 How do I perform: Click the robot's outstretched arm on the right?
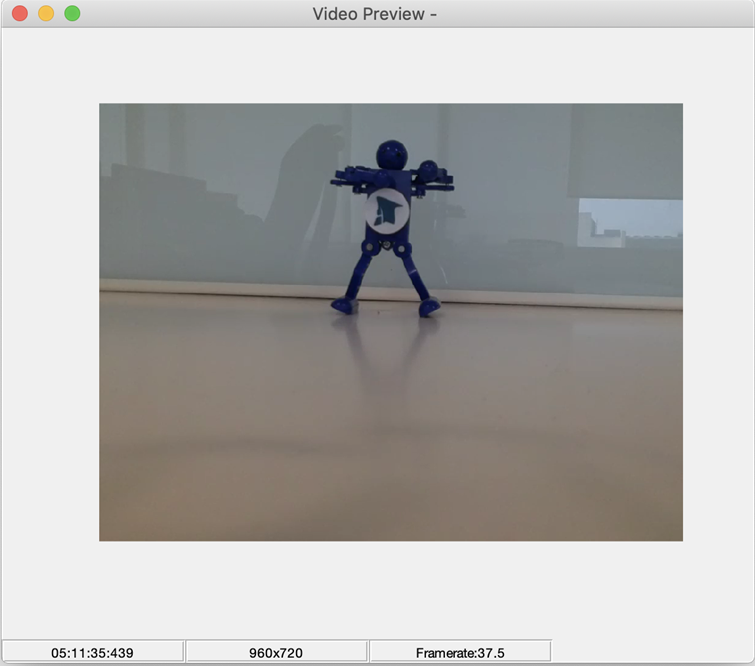437,180
